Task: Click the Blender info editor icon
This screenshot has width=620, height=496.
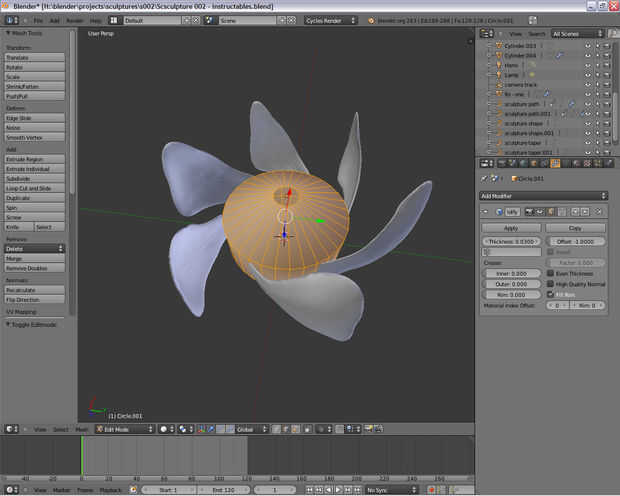Action: point(10,20)
